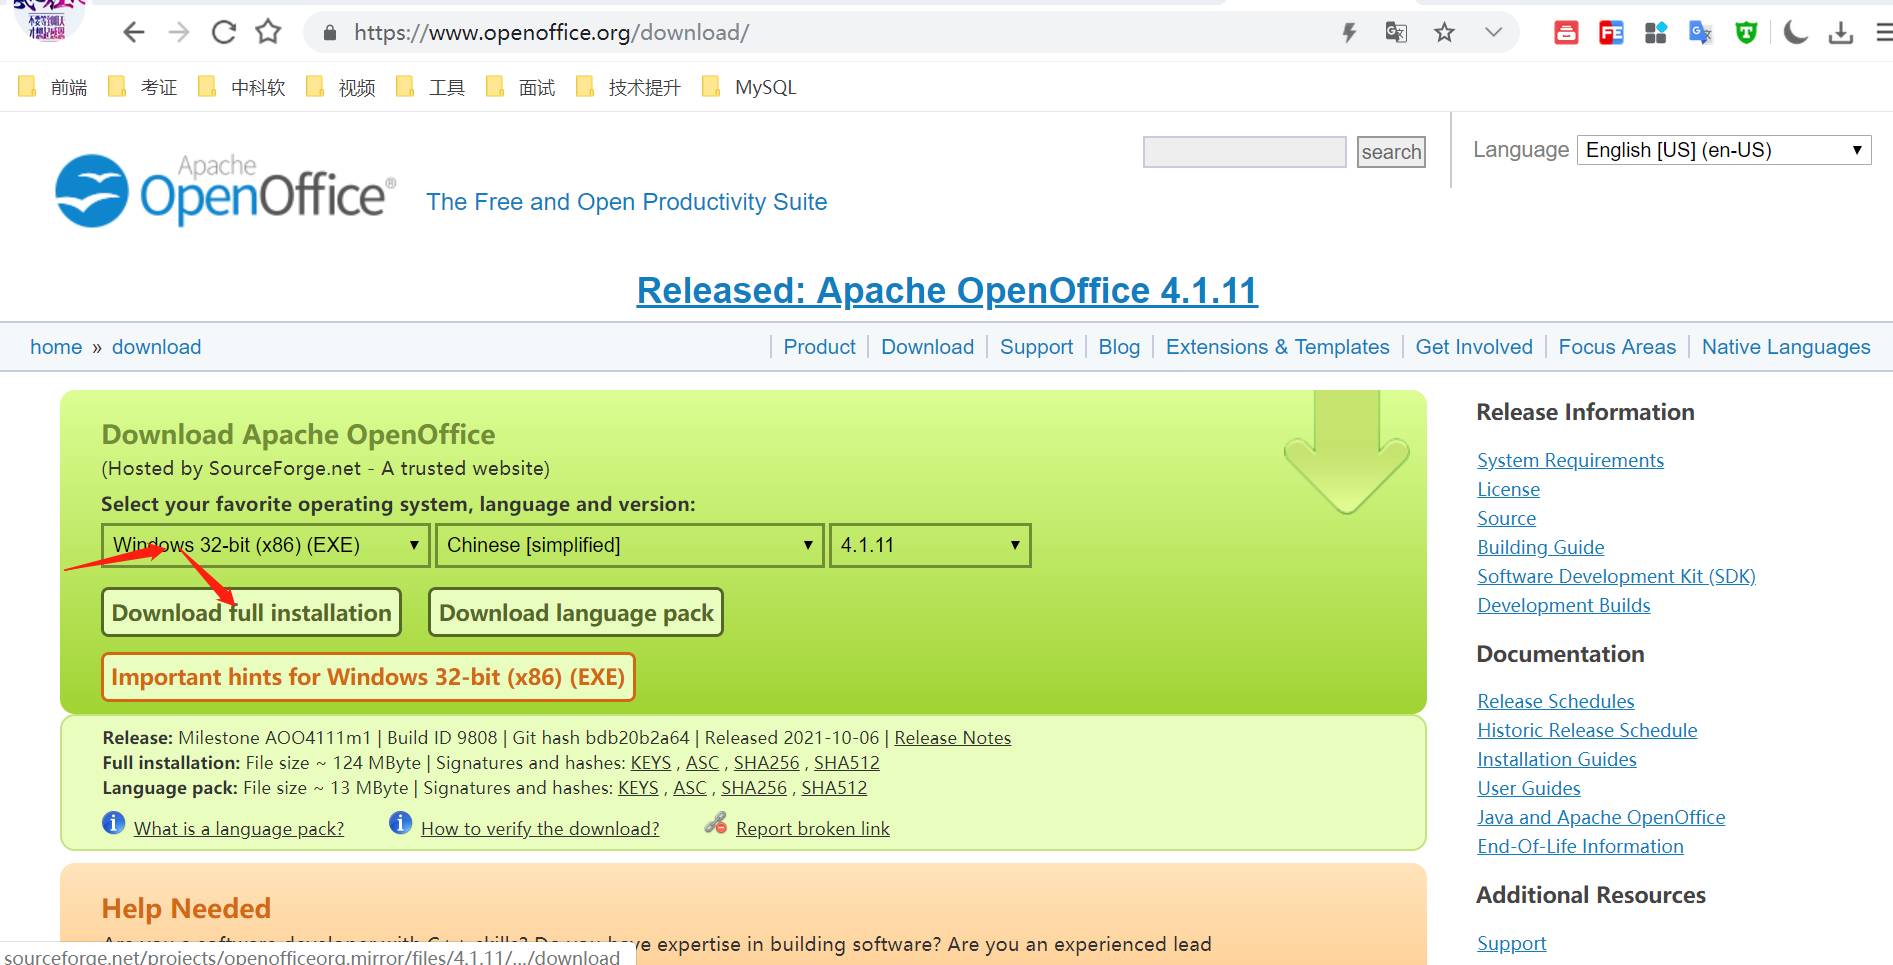Viewport: 1893px width, 965px height.
Task: Open the red FE extension icon
Action: tap(1611, 33)
